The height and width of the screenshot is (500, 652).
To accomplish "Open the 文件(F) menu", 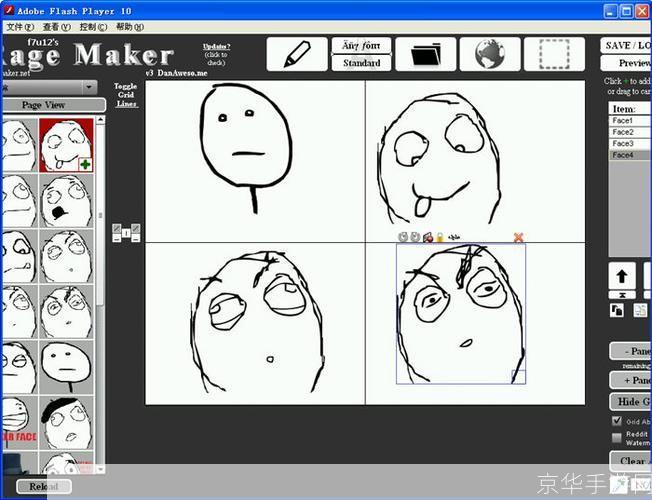I will coord(19,27).
